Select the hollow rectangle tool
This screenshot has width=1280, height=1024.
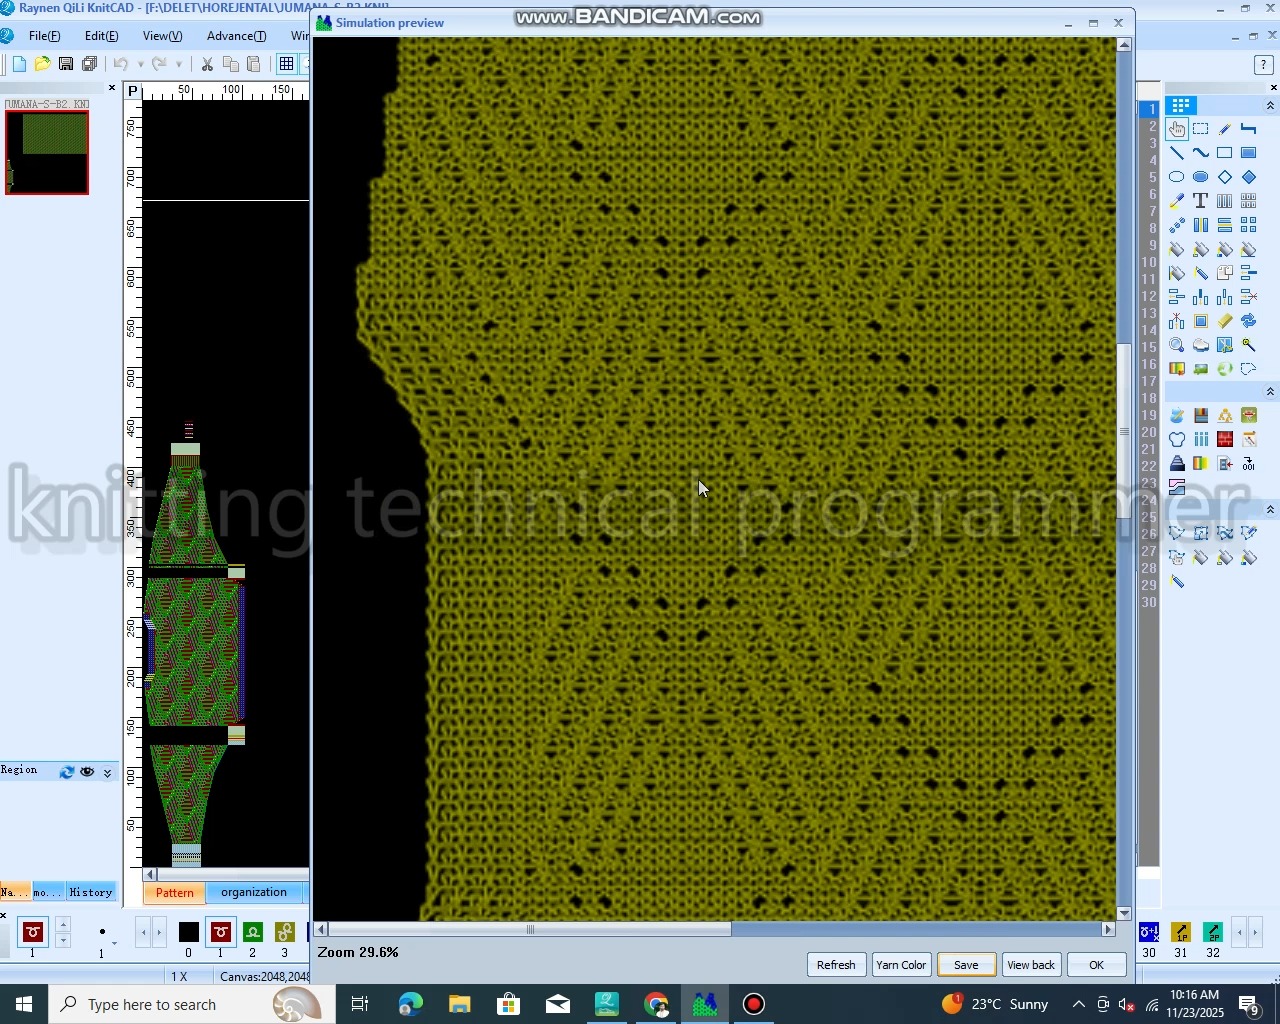click(1225, 153)
